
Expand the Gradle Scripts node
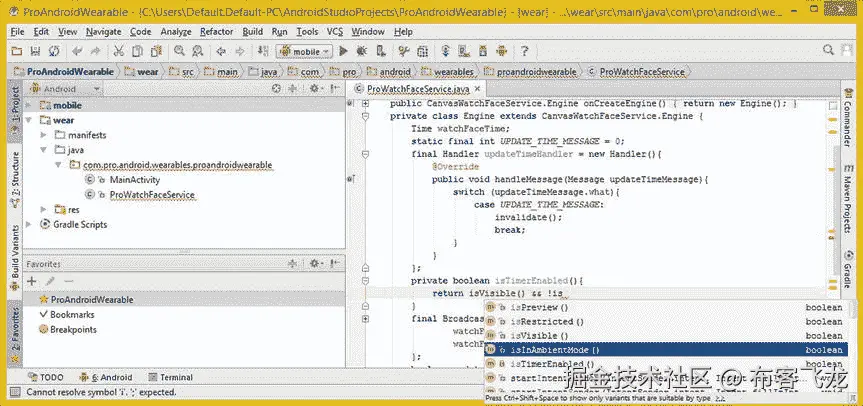(29, 224)
